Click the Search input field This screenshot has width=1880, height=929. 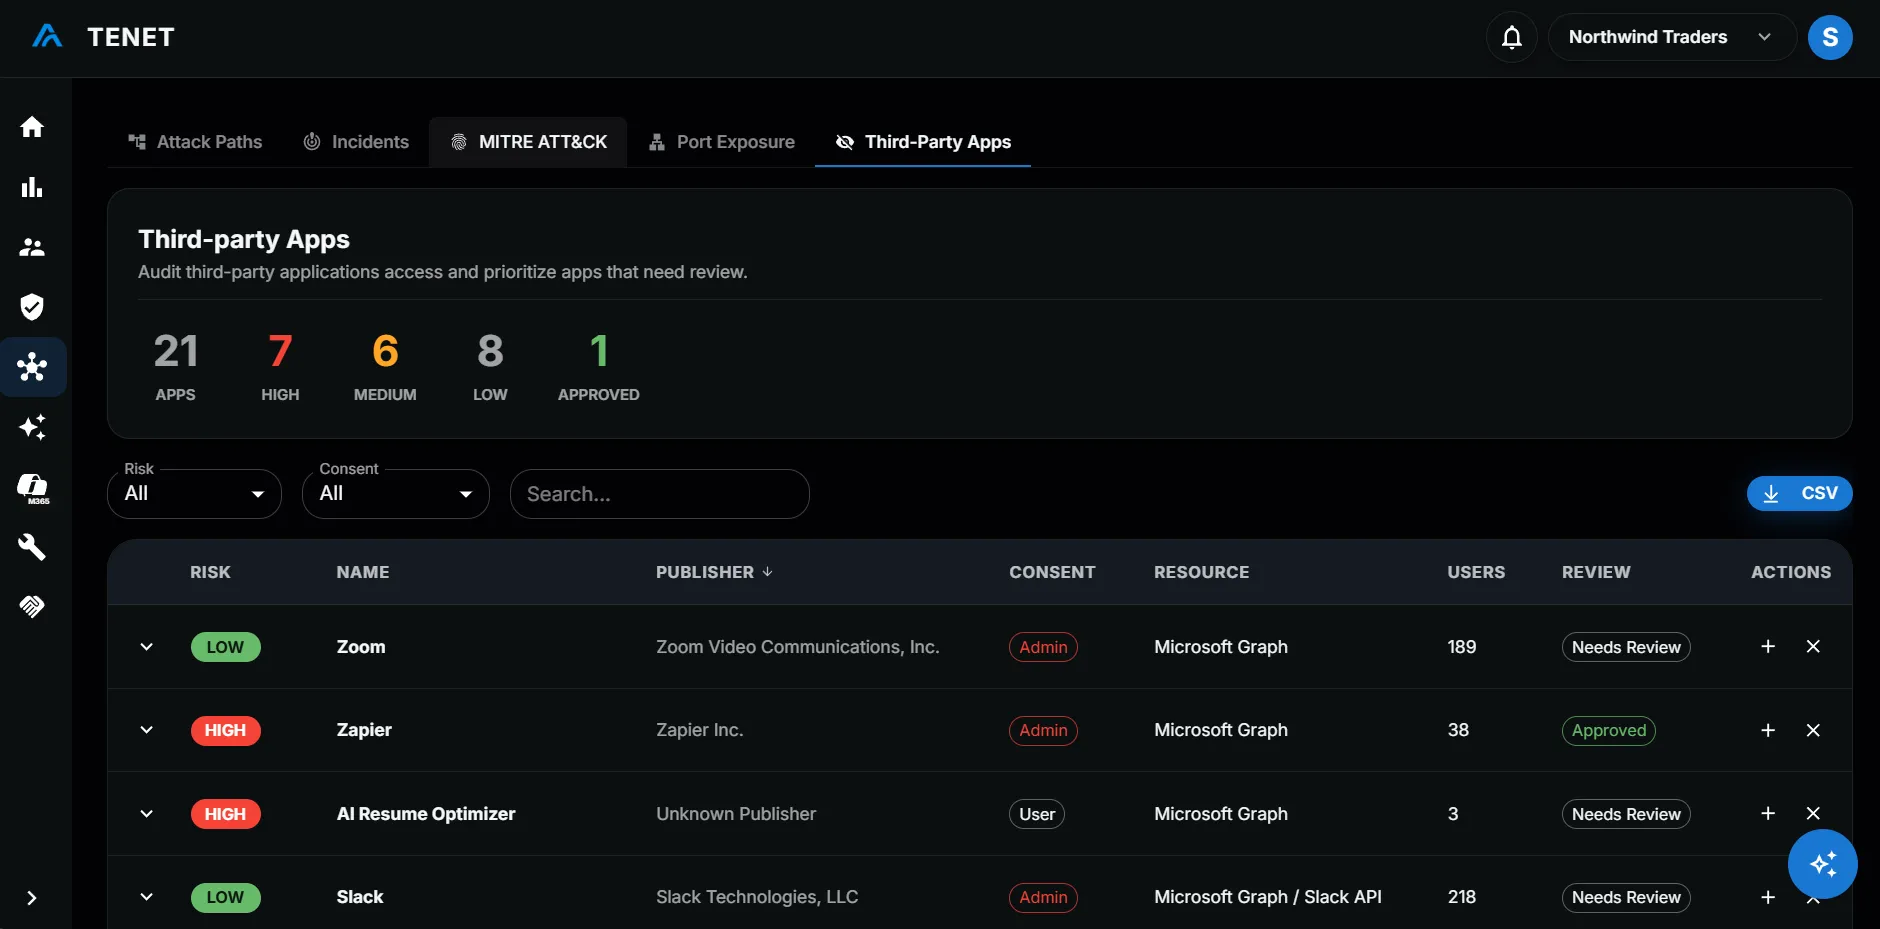(660, 494)
